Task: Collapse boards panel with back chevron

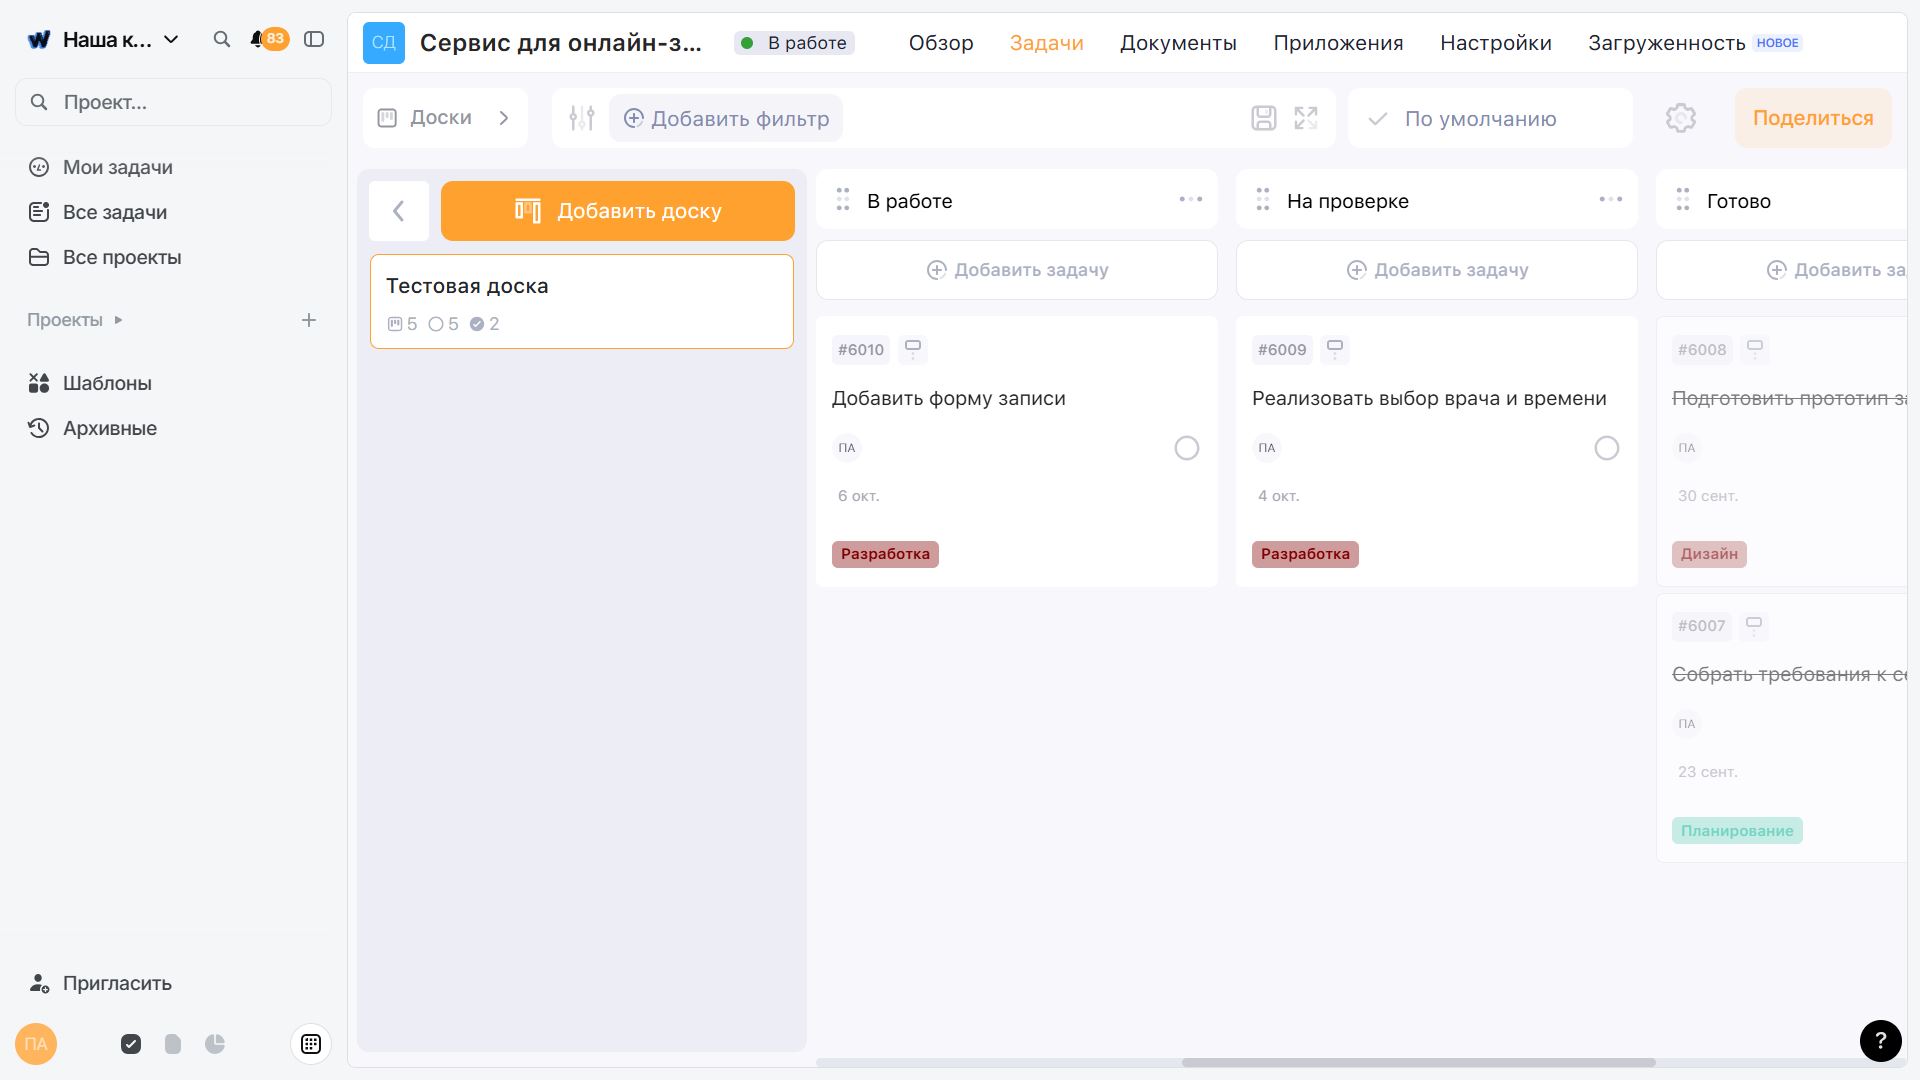Action: click(x=399, y=211)
